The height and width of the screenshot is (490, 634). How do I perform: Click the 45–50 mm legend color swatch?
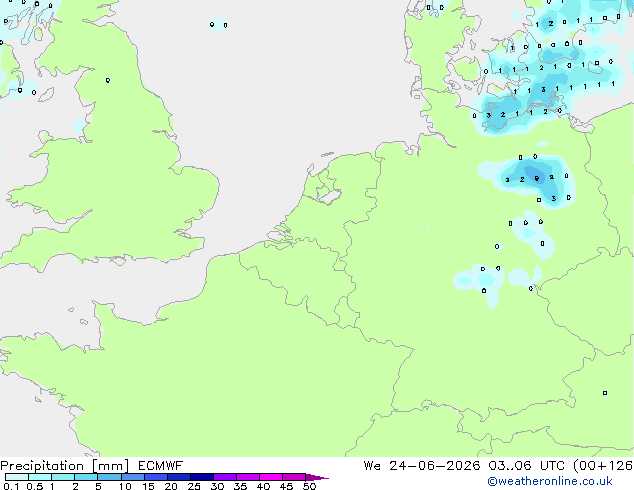tap(294, 477)
